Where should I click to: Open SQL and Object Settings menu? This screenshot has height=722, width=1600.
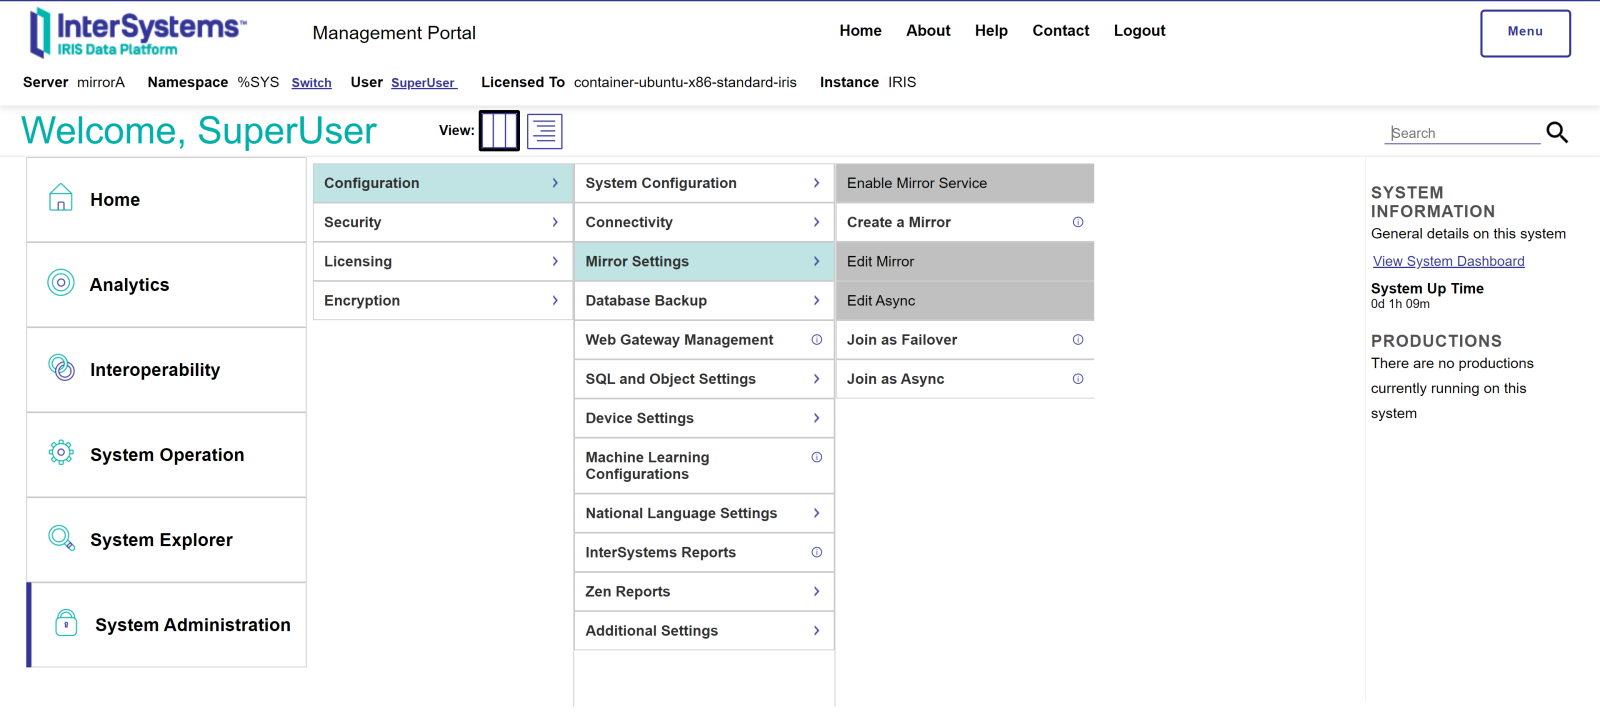pyautogui.click(x=670, y=379)
